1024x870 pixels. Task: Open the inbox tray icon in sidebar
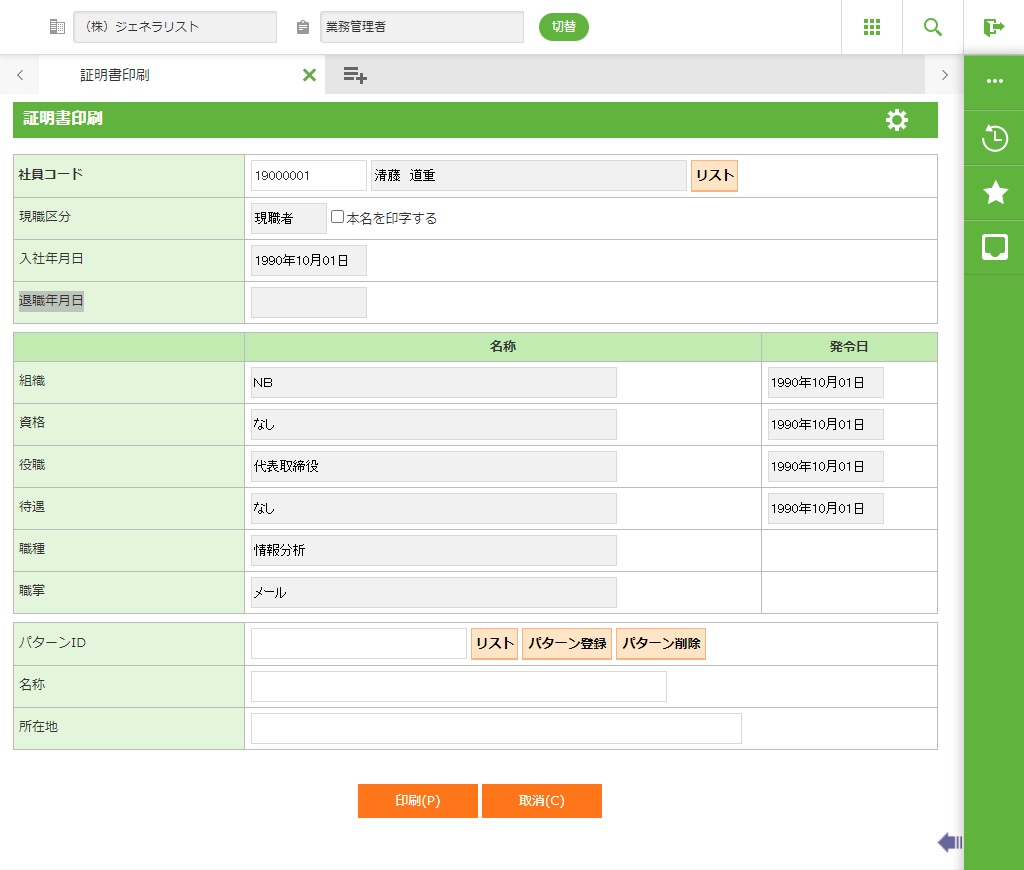click(994, 248)
